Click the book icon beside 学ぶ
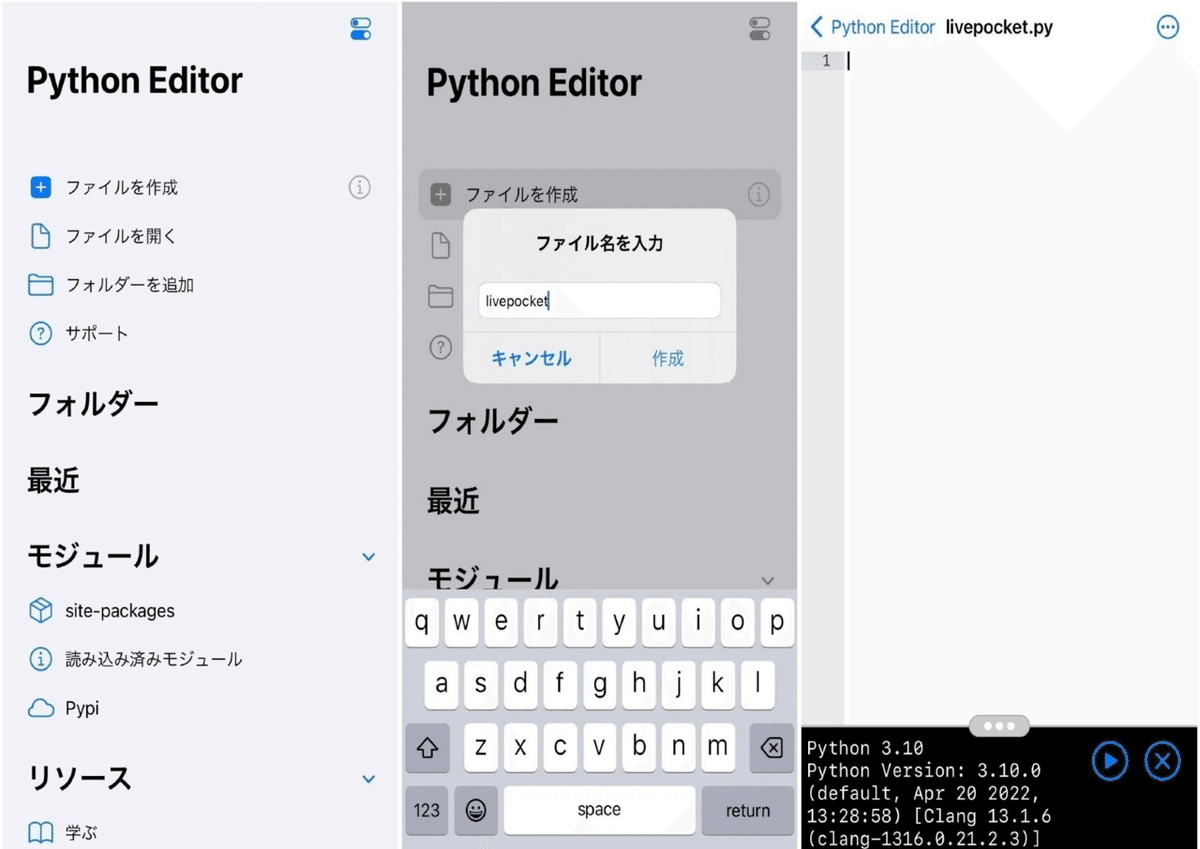 tap(41, 832)
